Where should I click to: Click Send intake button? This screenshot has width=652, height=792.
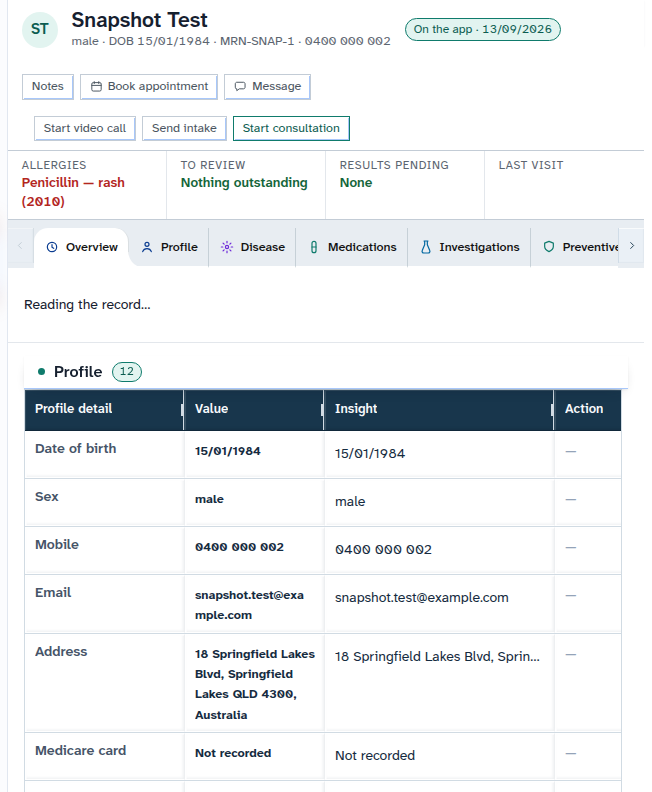(x=184, y=128)
